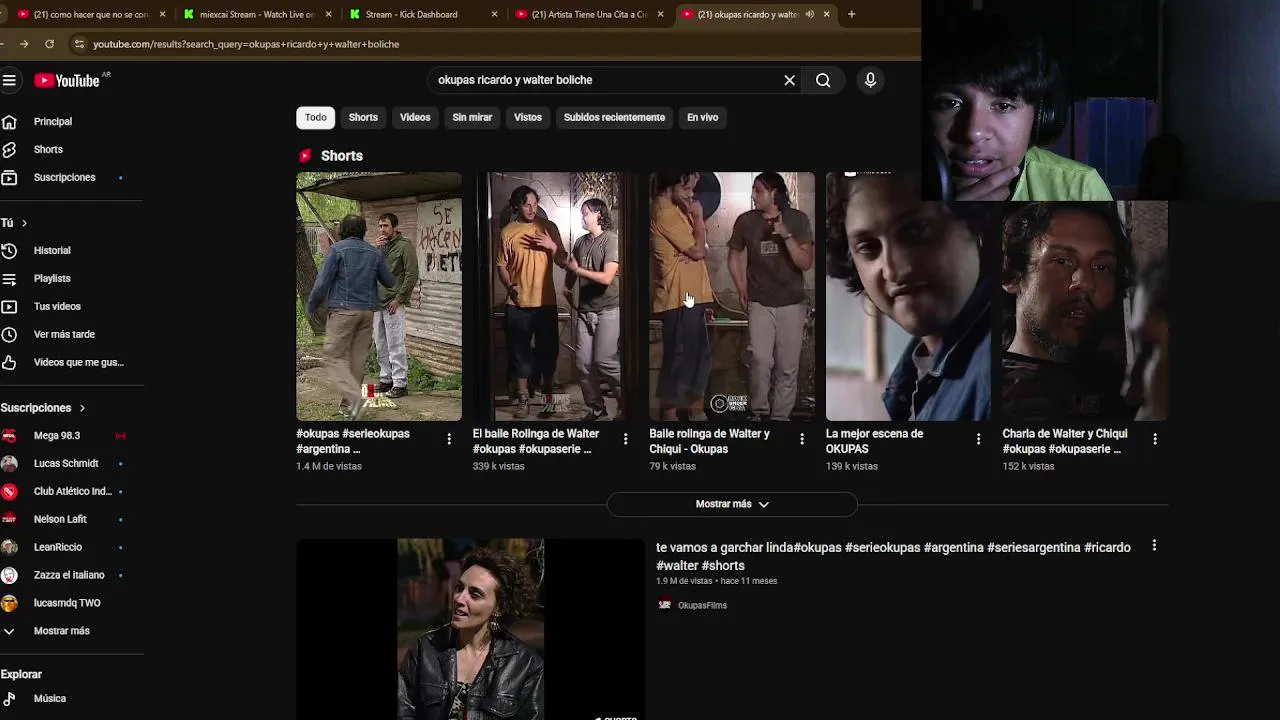
Task: Focus the browser address bar URL
Action: point(246,44)
